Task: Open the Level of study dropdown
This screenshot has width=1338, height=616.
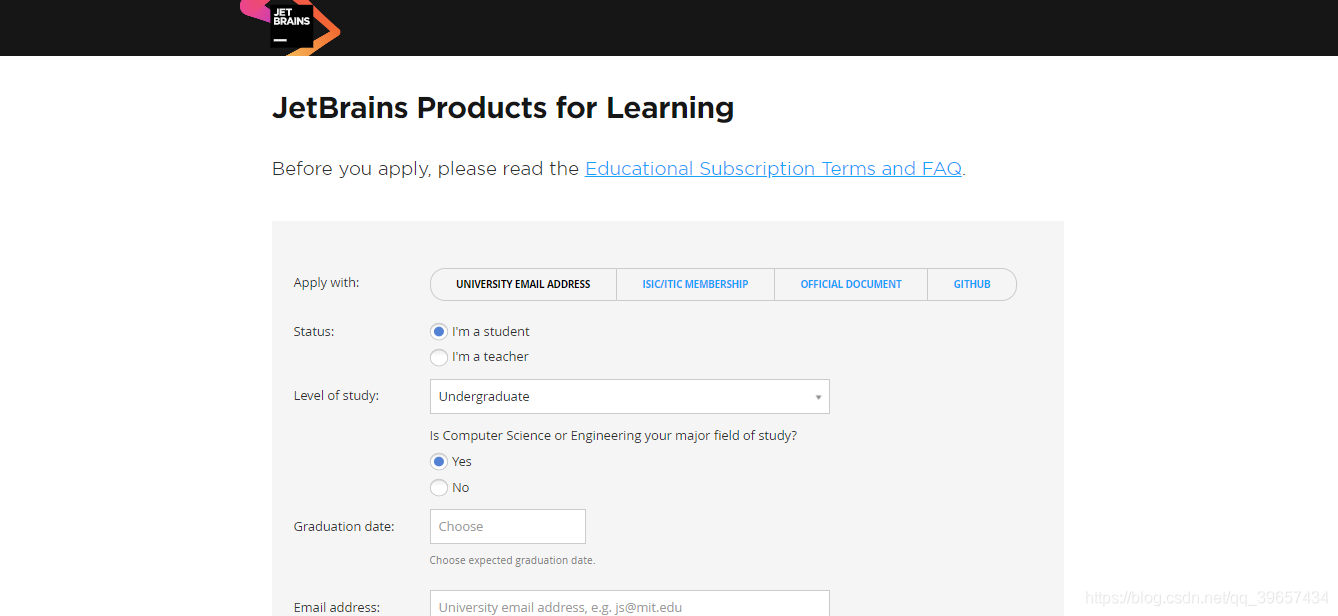Action: pos(629,397)
